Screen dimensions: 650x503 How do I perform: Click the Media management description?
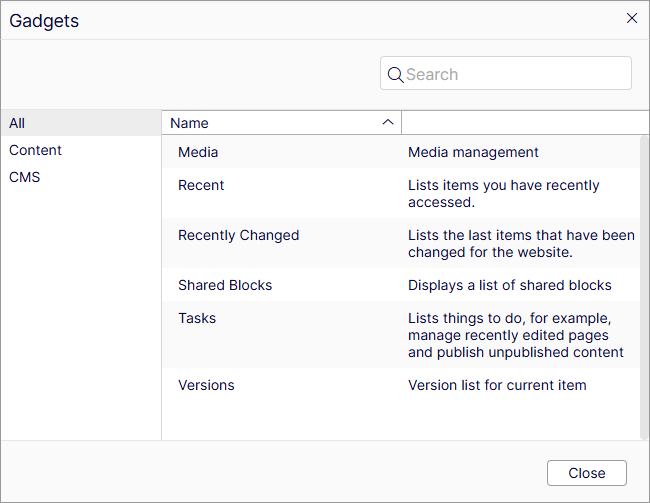tap(473, 152)
